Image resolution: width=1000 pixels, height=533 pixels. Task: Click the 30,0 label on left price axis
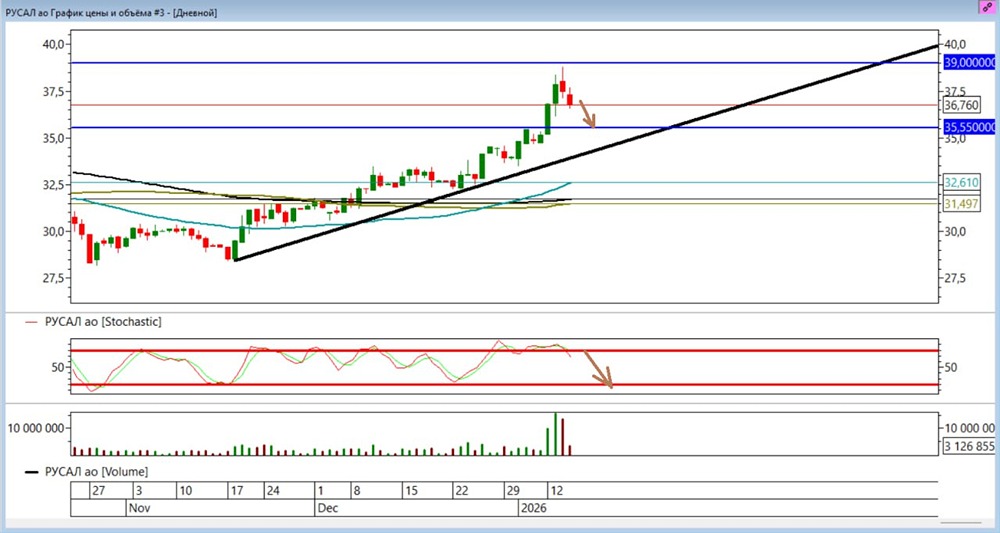[53, 232]
